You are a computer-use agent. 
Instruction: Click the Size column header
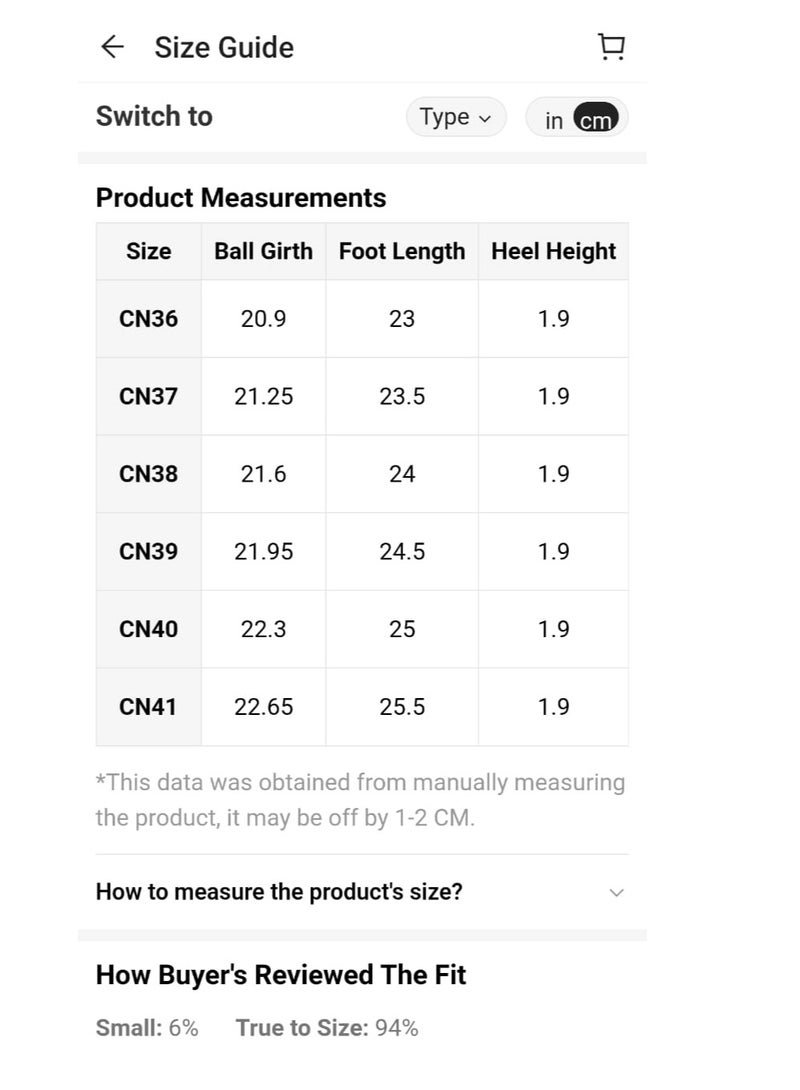[x=148, y=251]
